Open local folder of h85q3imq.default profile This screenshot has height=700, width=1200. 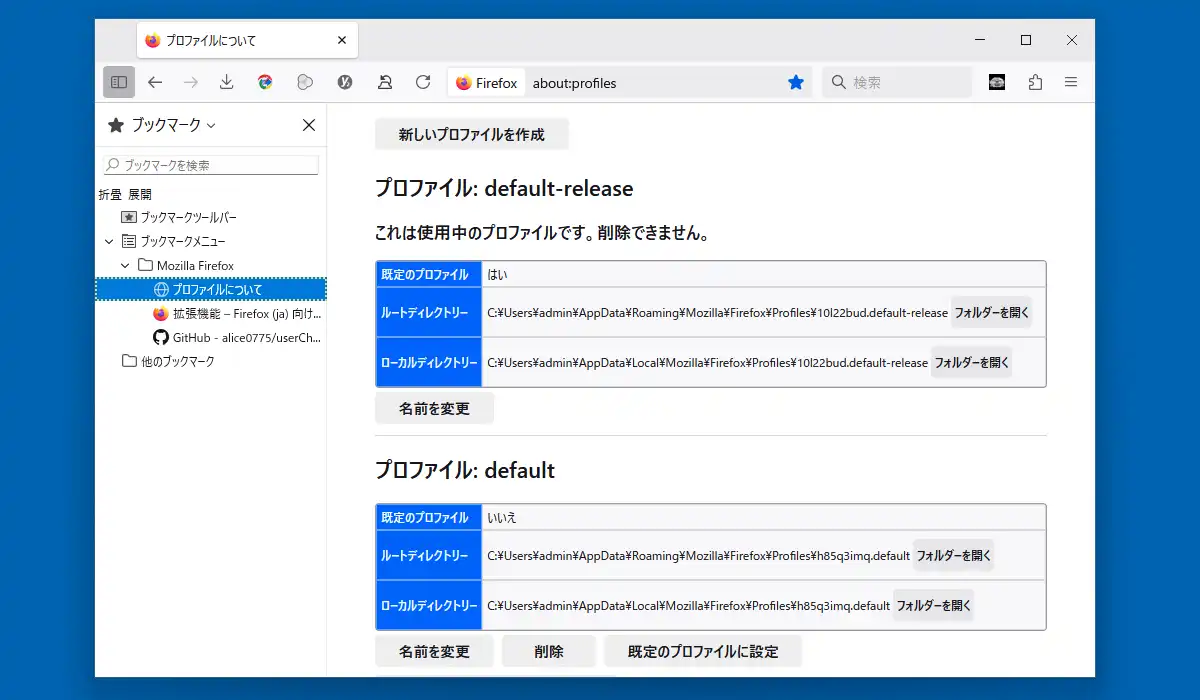tap(934, 605)
